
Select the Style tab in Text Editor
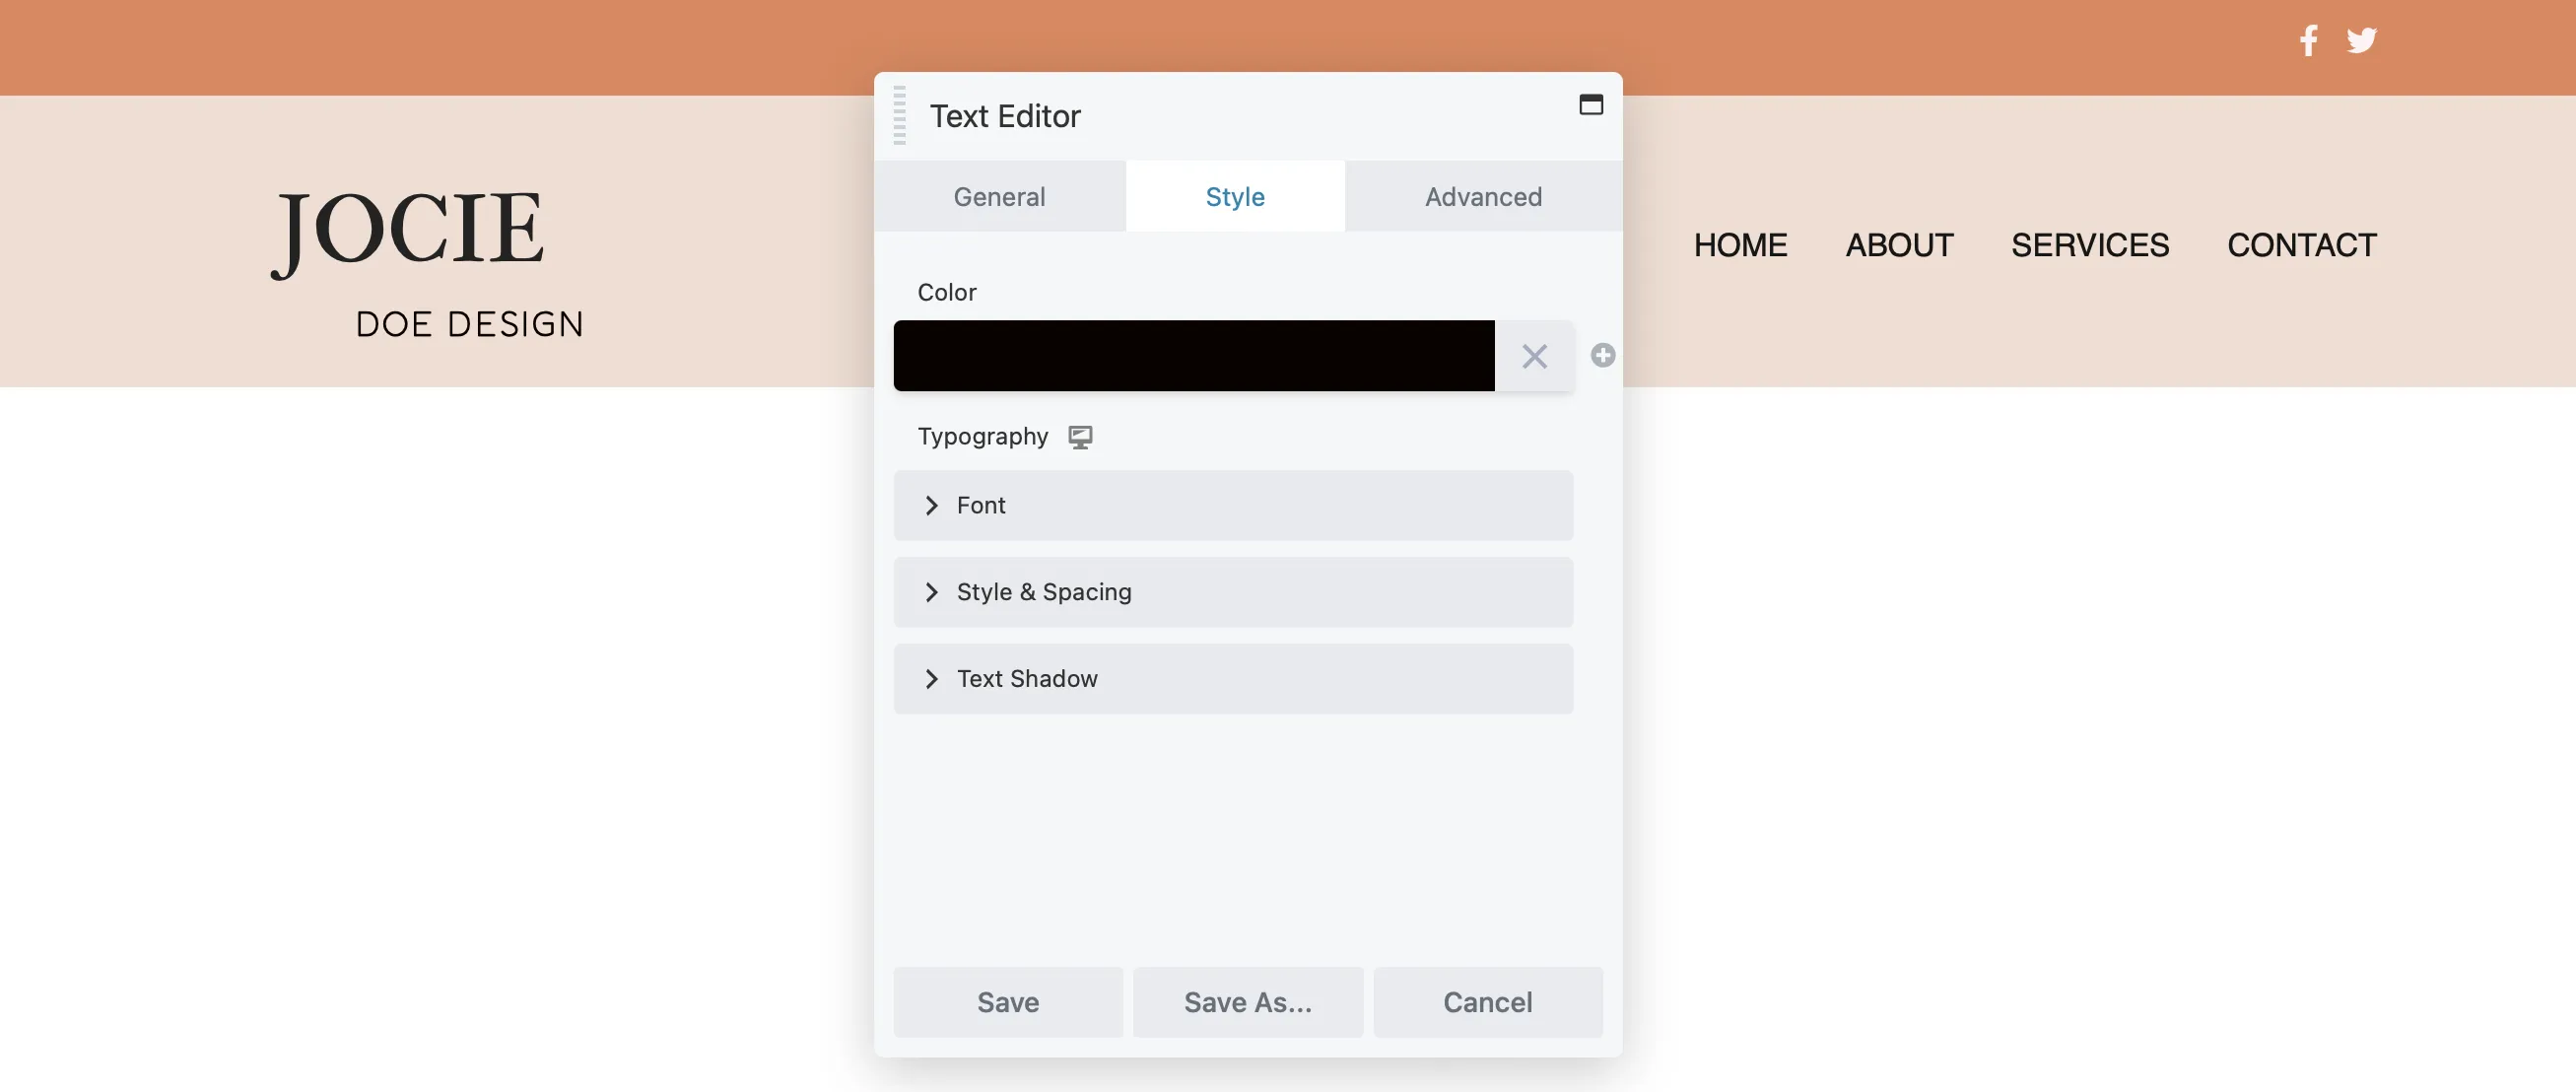[x=1236, y=195]
